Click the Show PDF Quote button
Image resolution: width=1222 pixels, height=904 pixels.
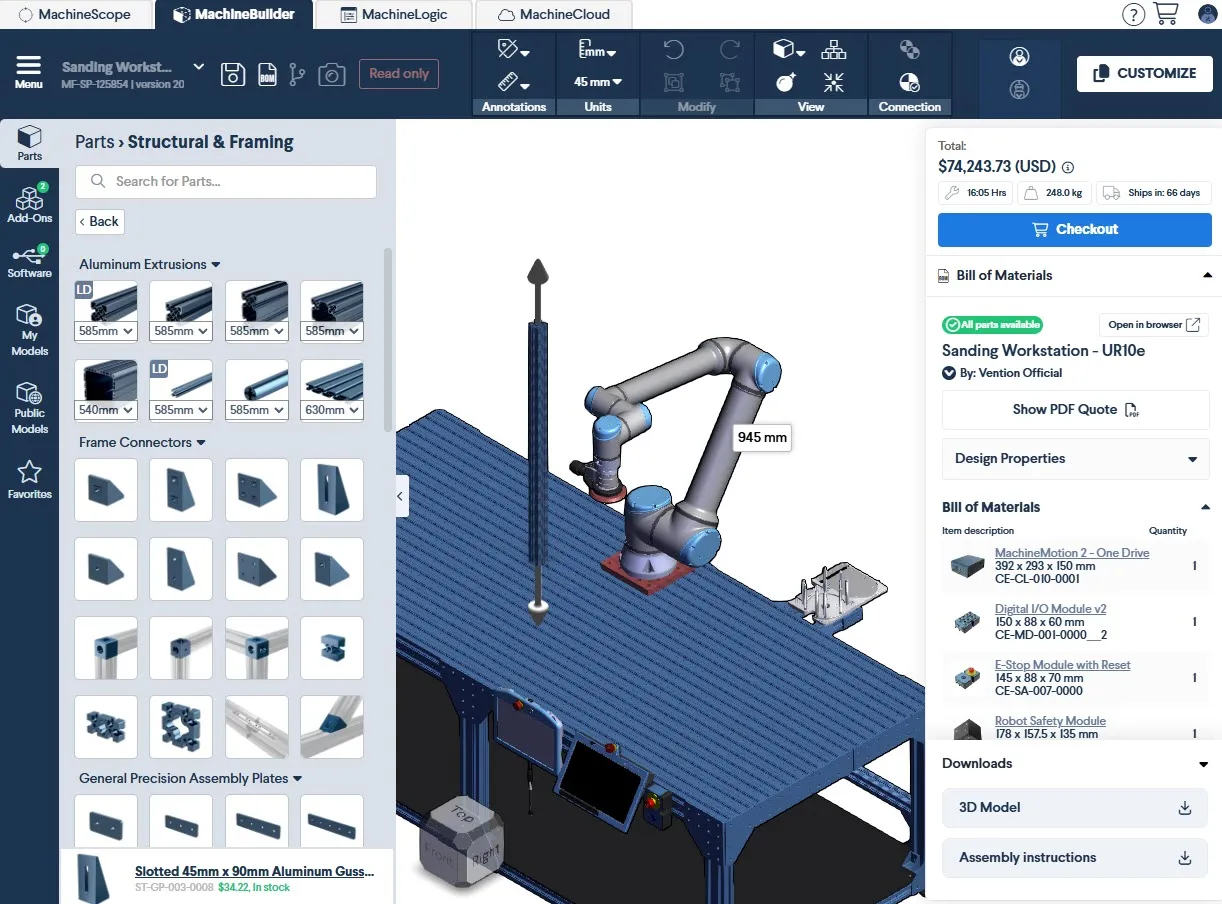1075,409
